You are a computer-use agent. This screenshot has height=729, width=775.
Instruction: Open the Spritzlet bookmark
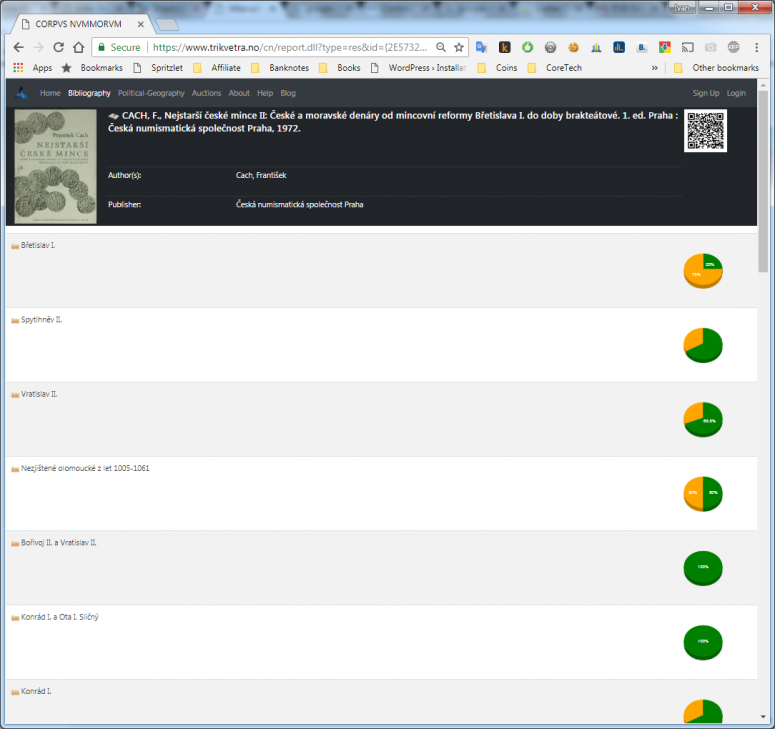click(158, 68)
